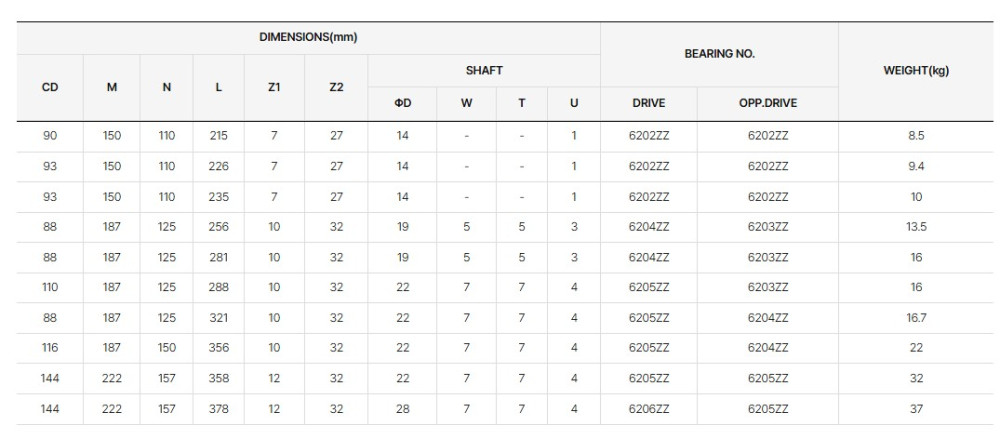
Task: Click the shaft diameter value 28
Action: tap(402, 409)
